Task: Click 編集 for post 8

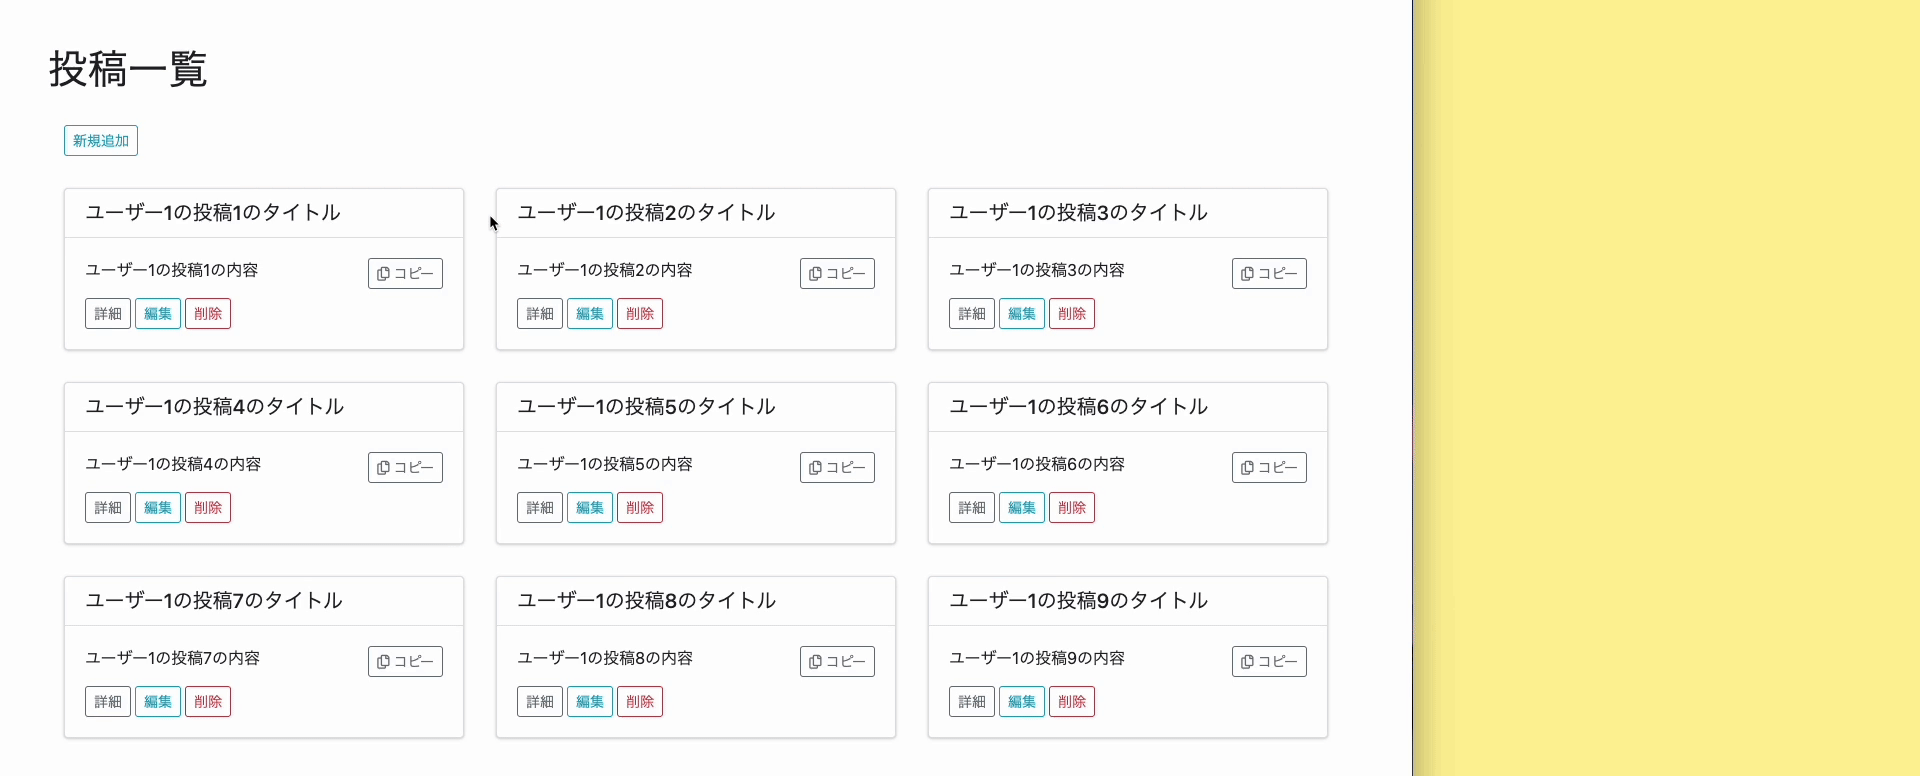Action: click(x=590, y=702)
